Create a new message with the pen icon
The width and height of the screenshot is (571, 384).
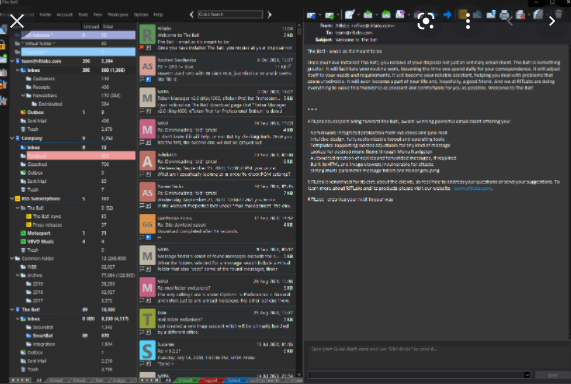pyautogui.click(x=349, y=15)
